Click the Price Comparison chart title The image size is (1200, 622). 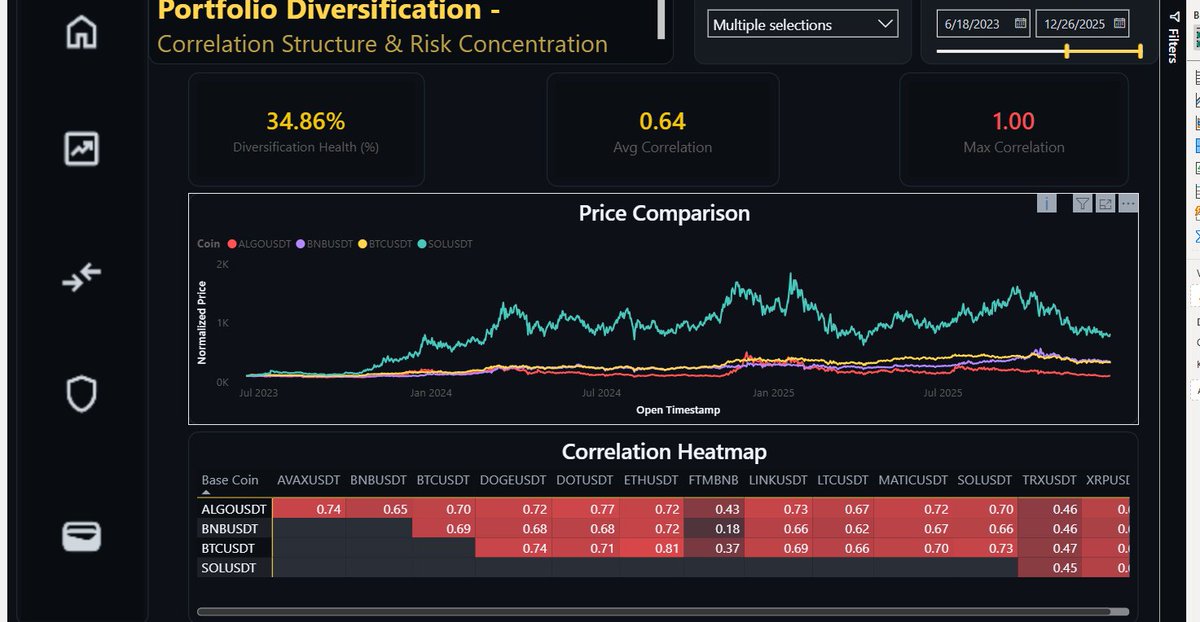point(664,213)
